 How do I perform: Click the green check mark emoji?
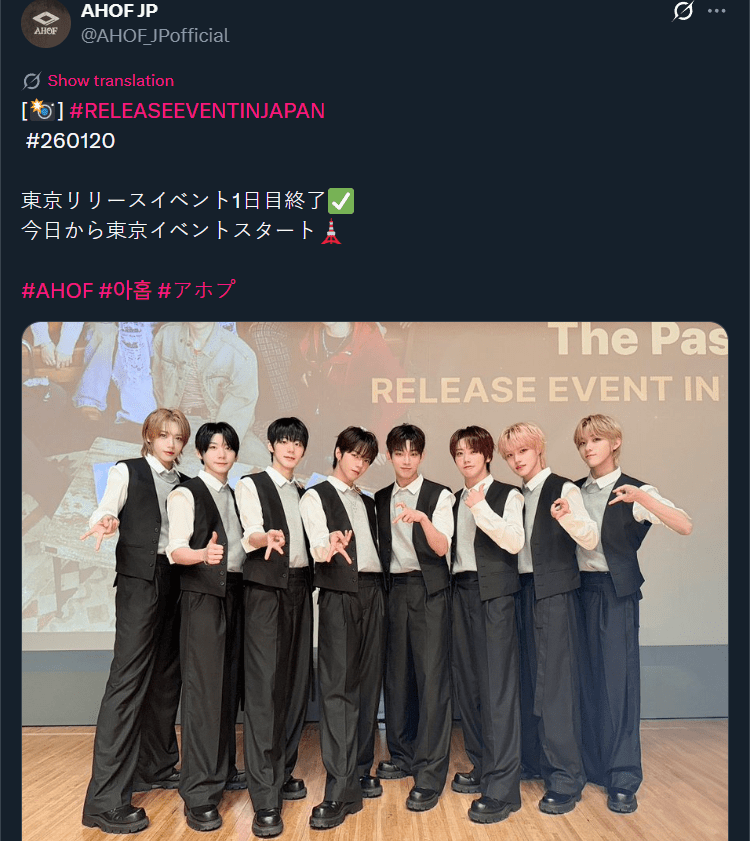pos(341,201)
